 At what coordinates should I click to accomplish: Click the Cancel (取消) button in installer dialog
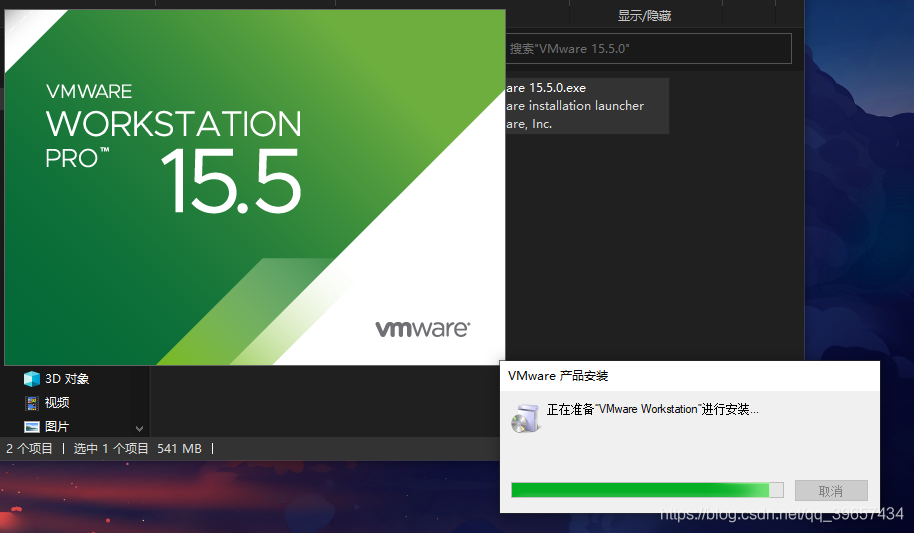point(831,490)
